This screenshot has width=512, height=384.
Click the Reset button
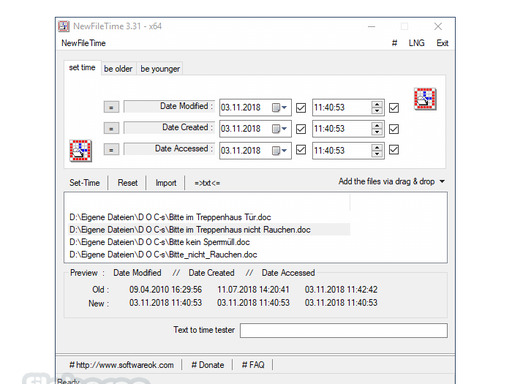(128, 183)
